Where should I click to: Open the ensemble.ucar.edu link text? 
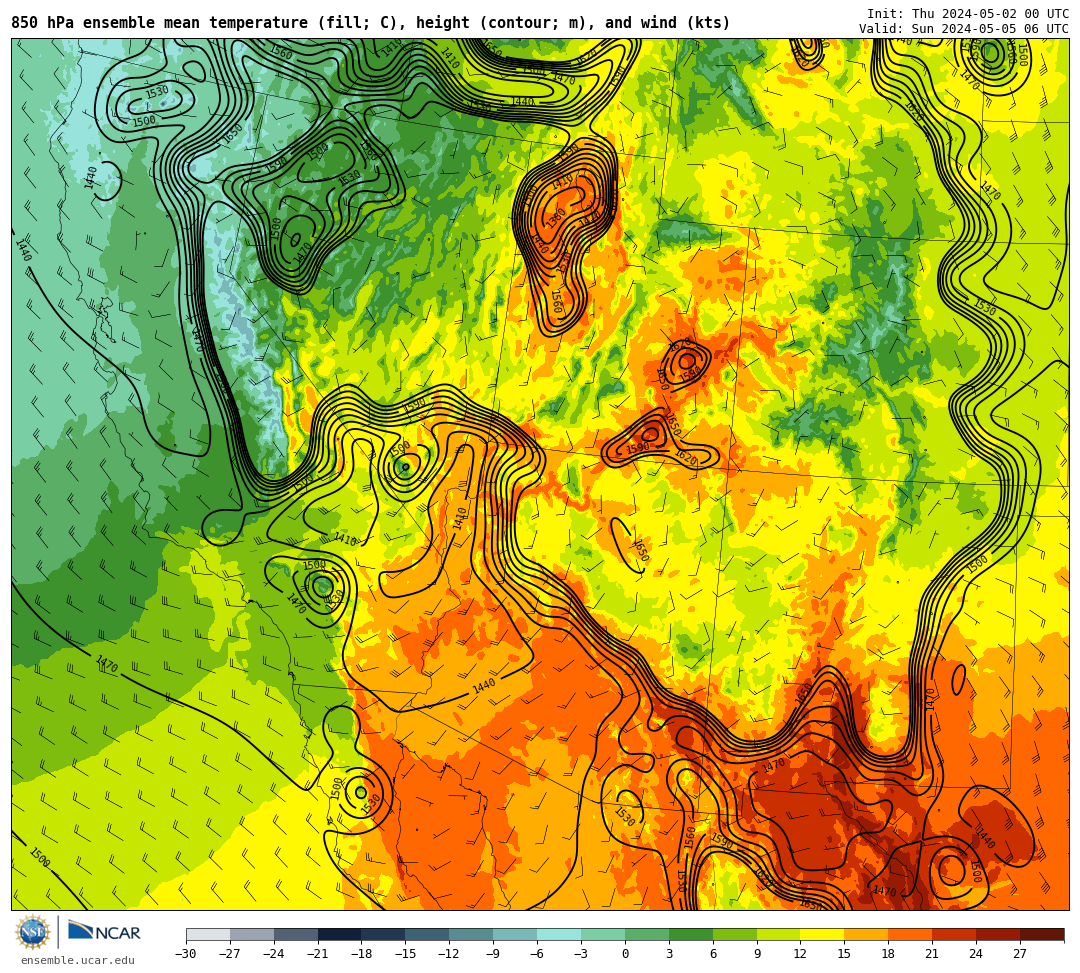point(78,960)
